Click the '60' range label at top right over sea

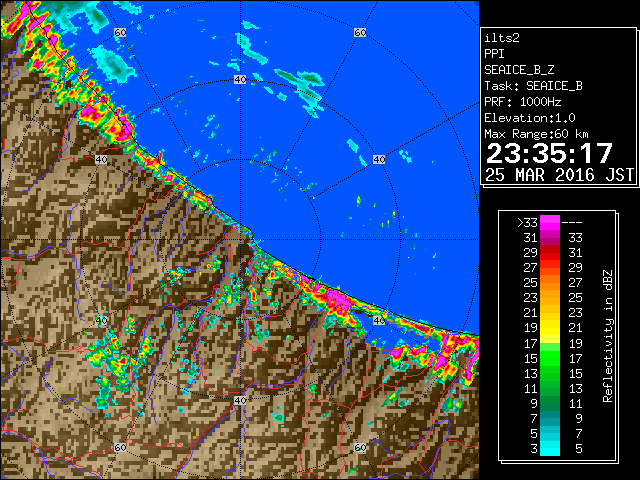(360, 33)
